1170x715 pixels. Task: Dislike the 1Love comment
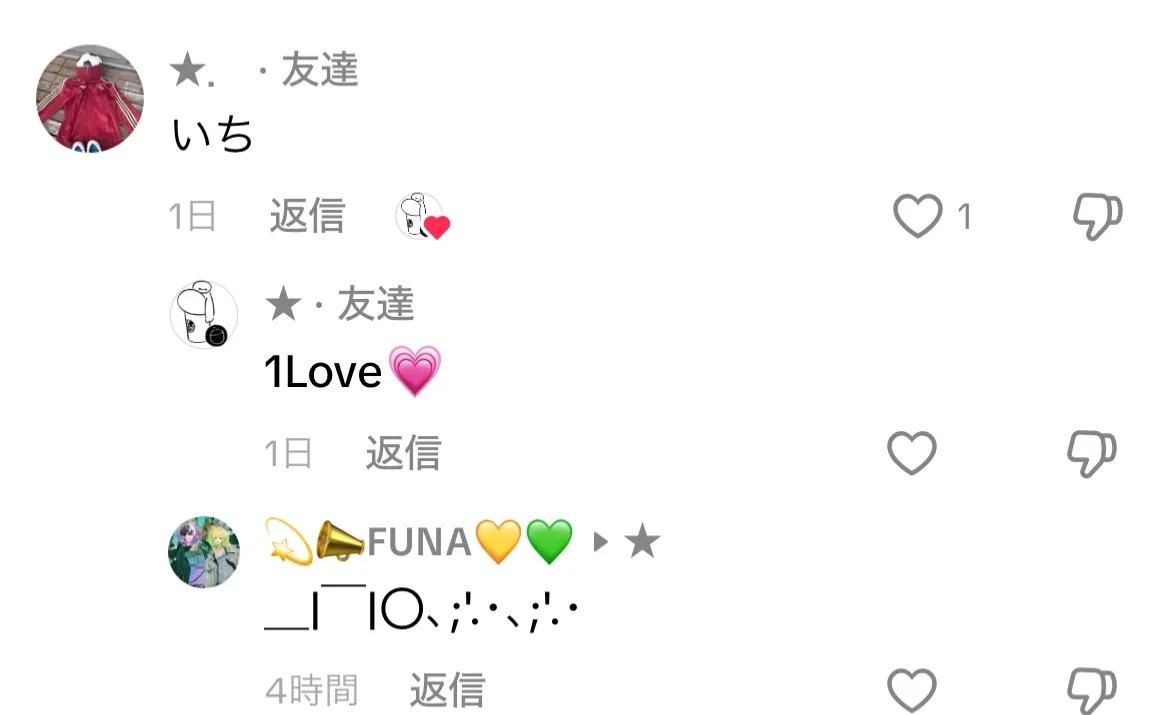click(1092, 453)
